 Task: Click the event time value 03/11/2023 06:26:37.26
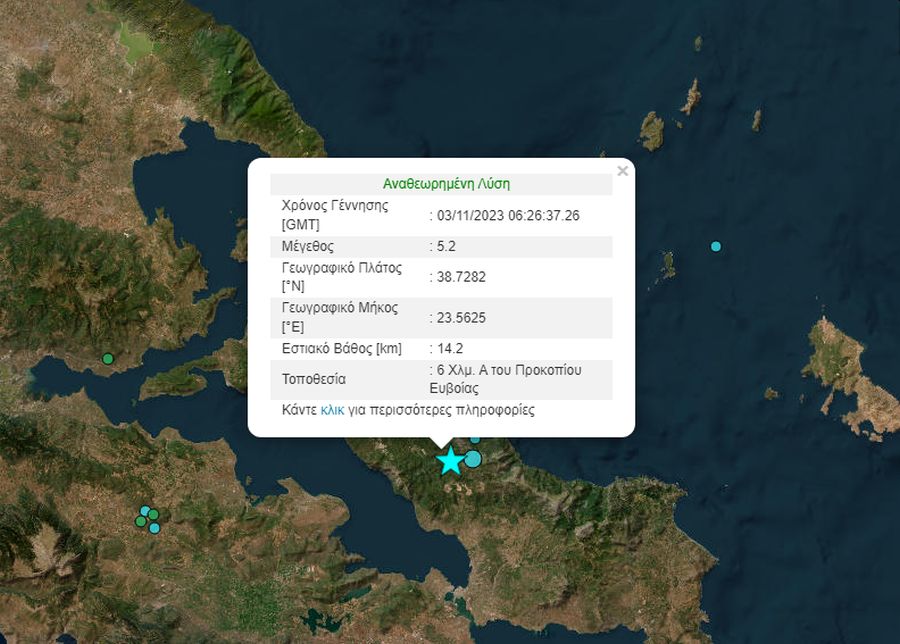tap(508, 215)
